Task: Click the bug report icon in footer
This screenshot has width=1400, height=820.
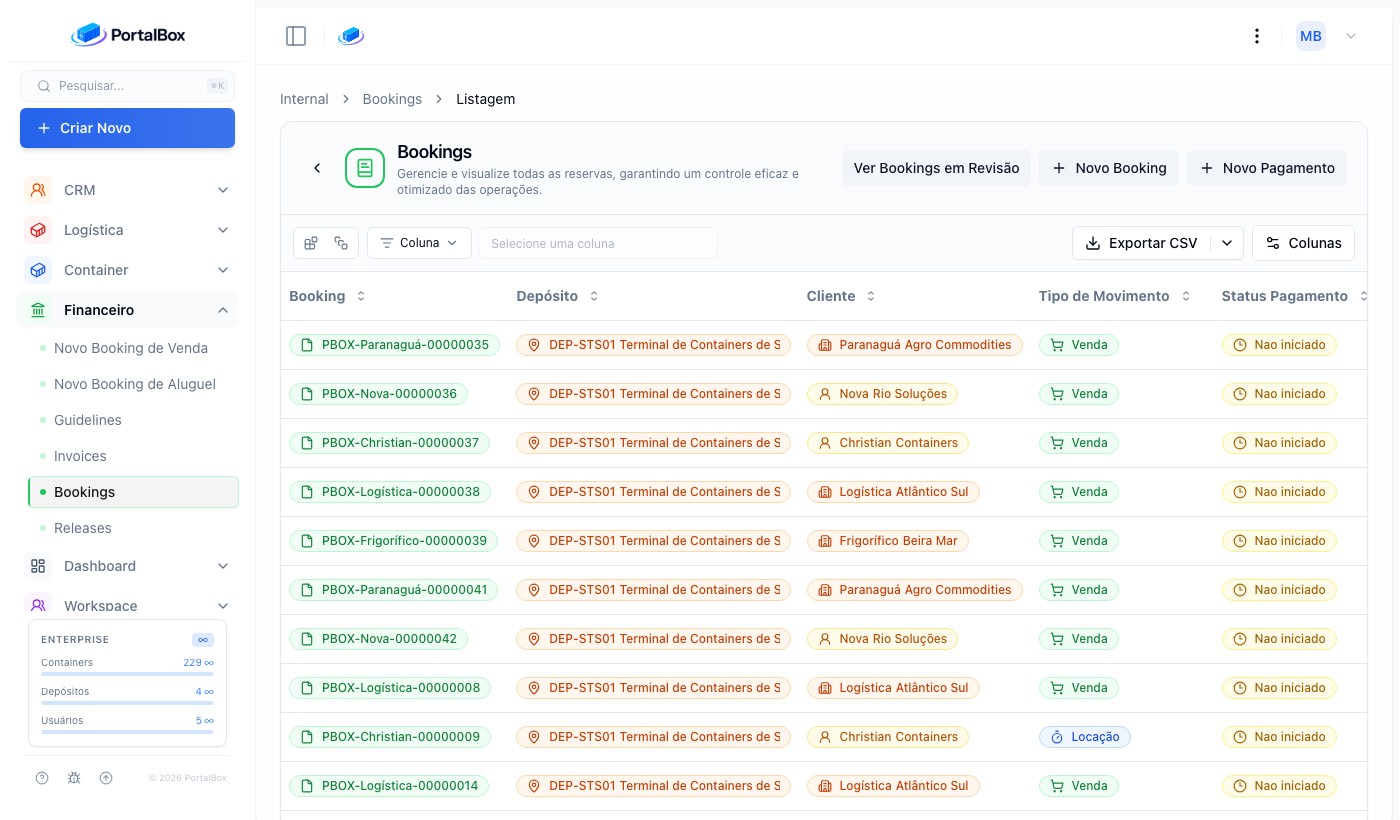Action: (74, 778)
